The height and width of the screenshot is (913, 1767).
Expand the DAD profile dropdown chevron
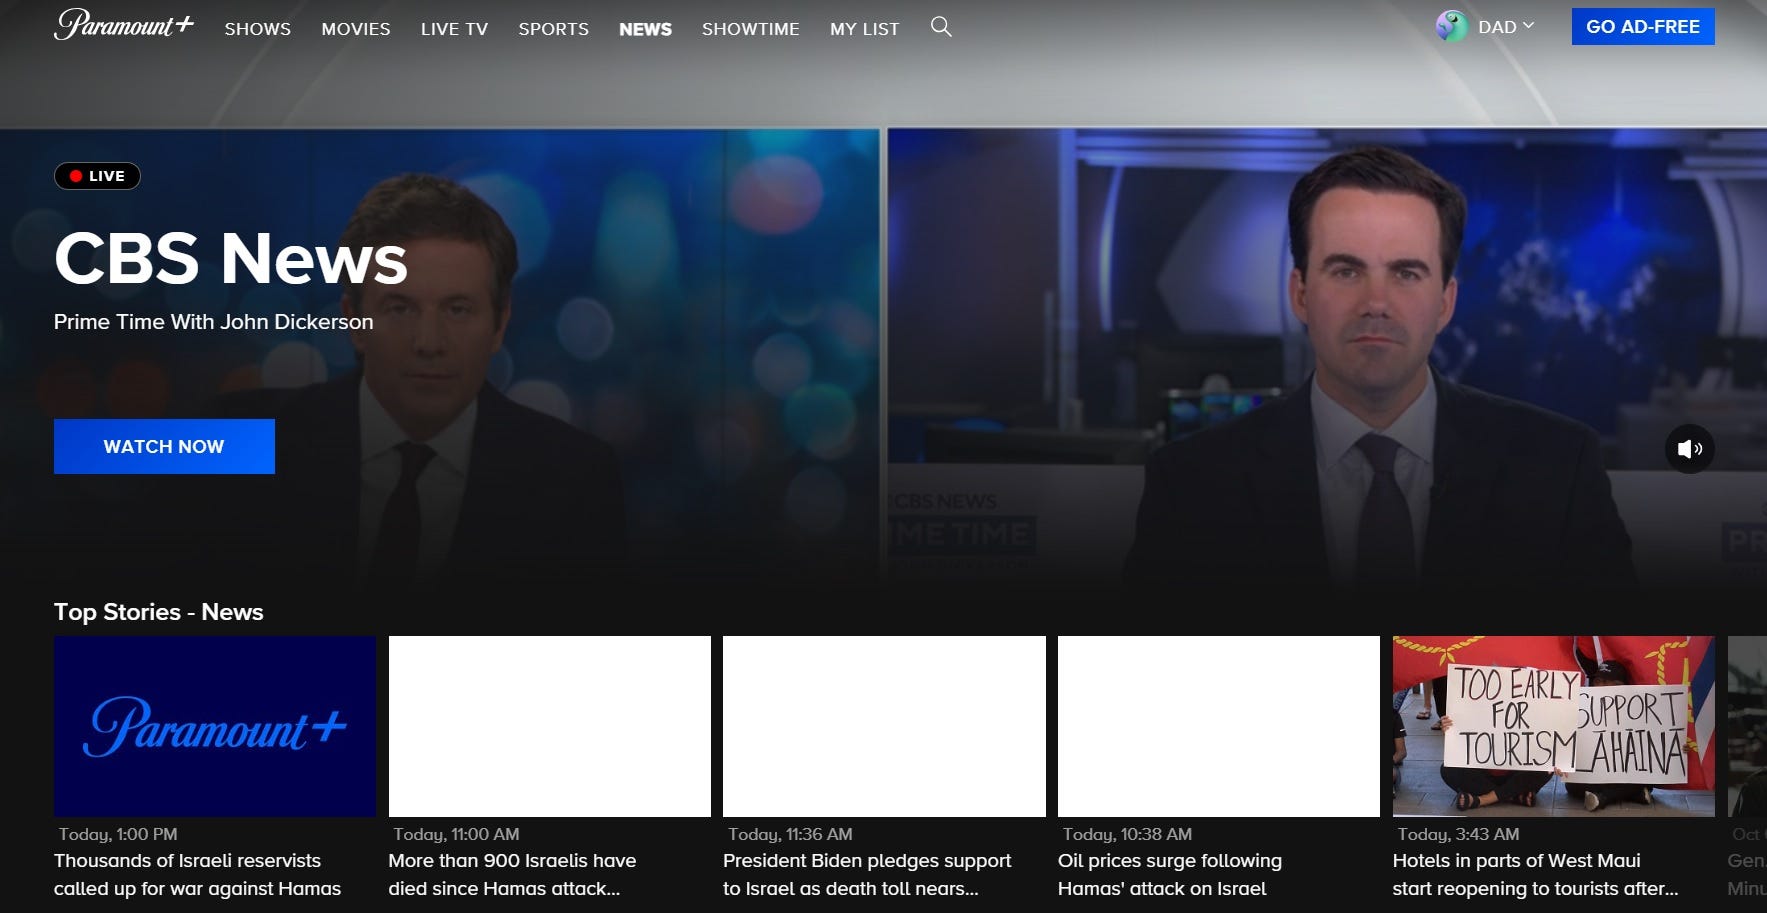tap(1528, 26)
